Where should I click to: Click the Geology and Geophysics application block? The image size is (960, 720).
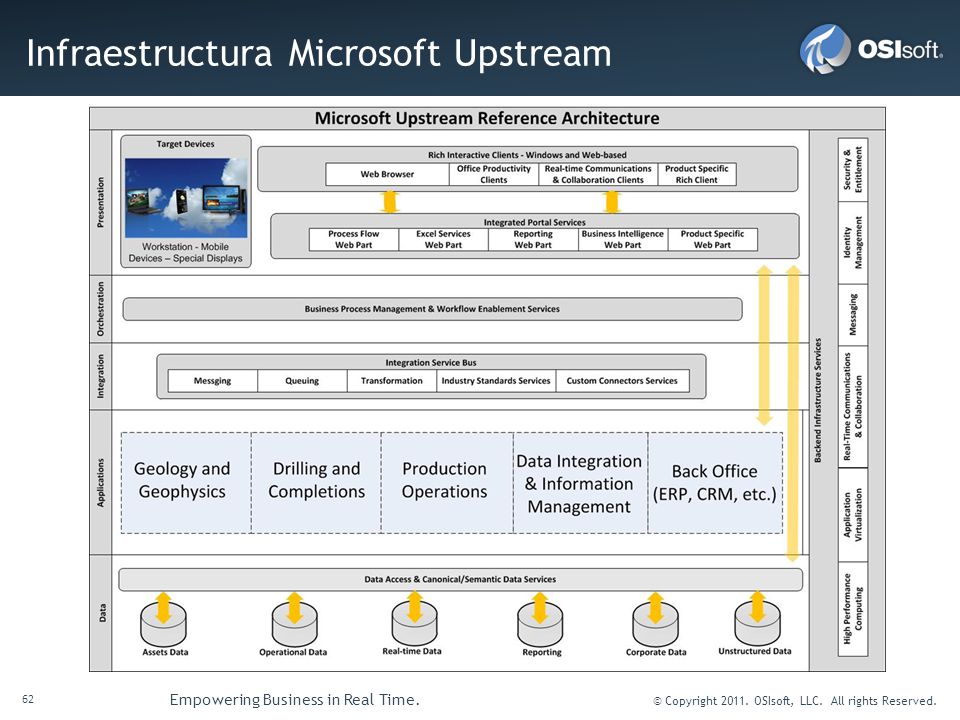tap(186, 482)
